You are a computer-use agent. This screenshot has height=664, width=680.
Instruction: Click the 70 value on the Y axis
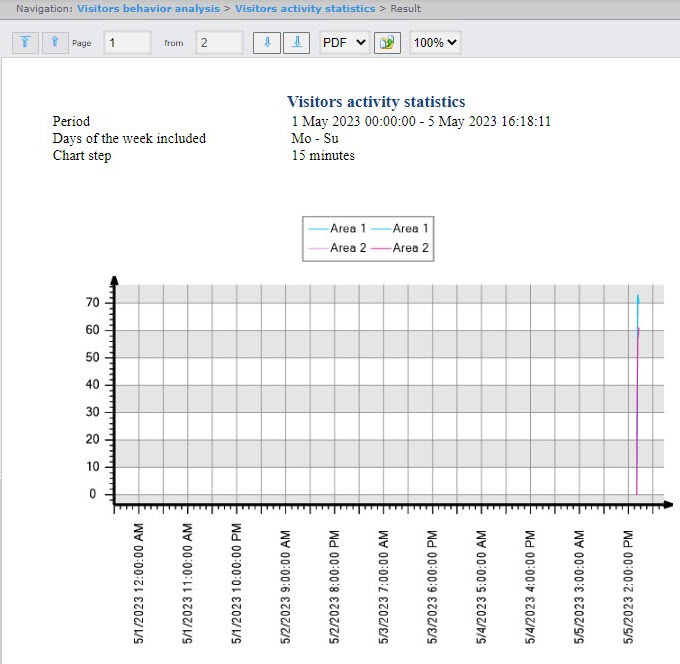tap(91, 302)
